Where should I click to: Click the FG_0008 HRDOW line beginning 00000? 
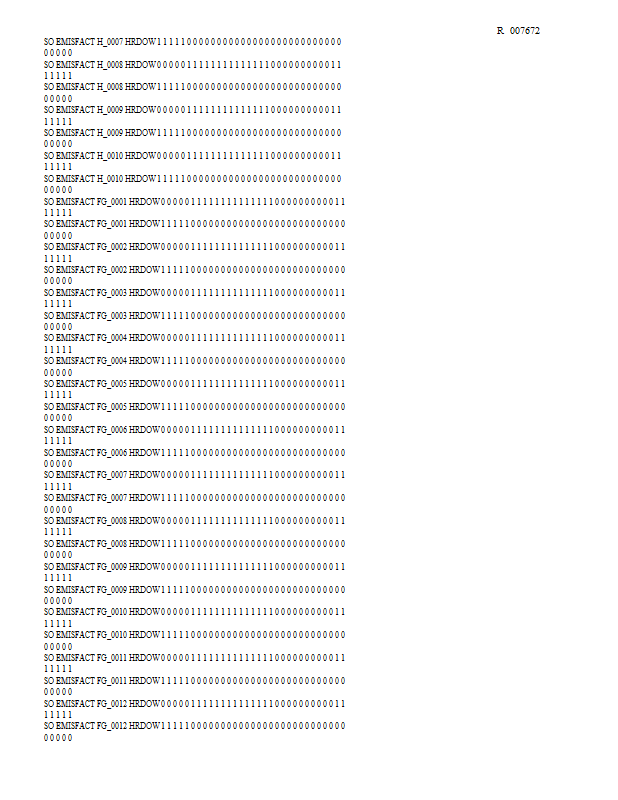(195, 526)
